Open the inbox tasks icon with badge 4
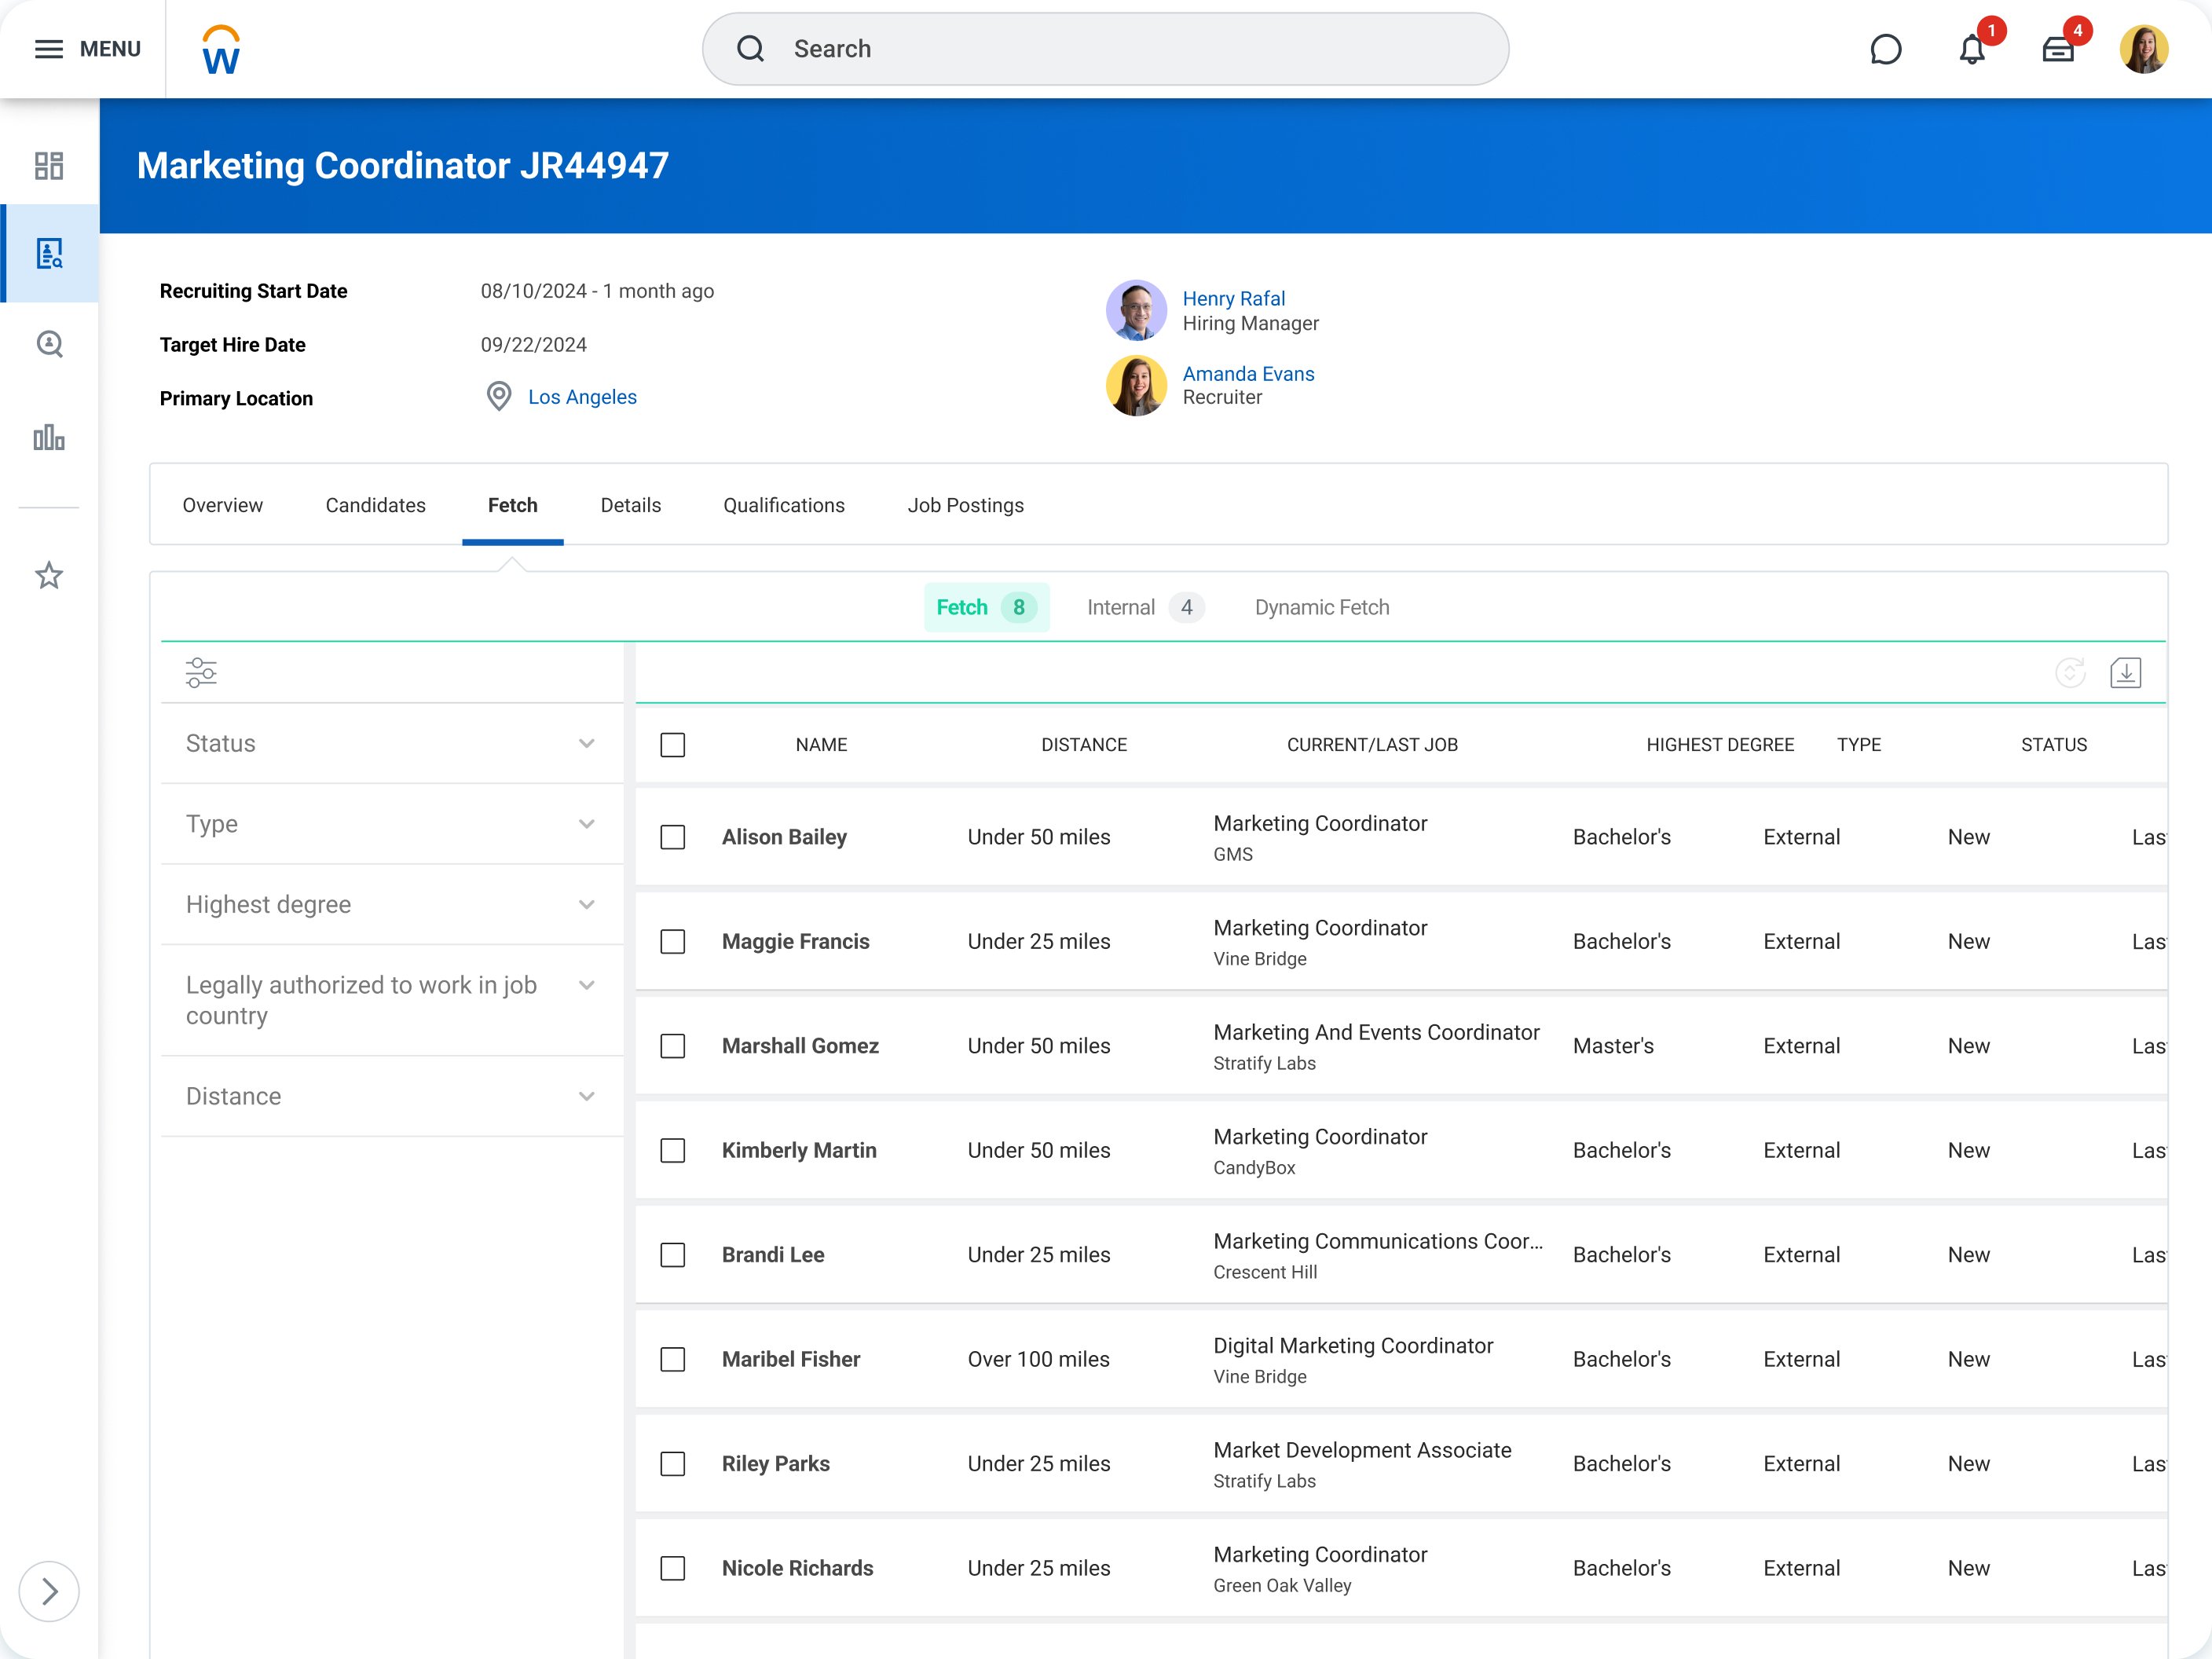The height and width of the screenshot is (1659, 2212). 2060,49
